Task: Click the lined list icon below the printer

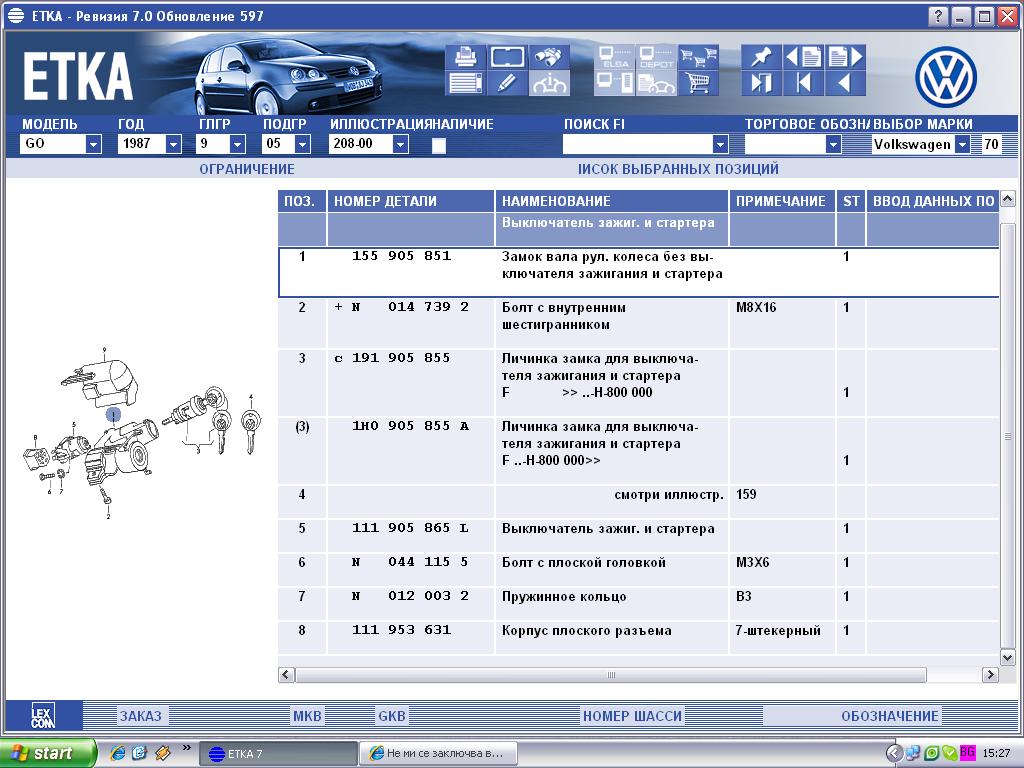Action: (465, 83)
